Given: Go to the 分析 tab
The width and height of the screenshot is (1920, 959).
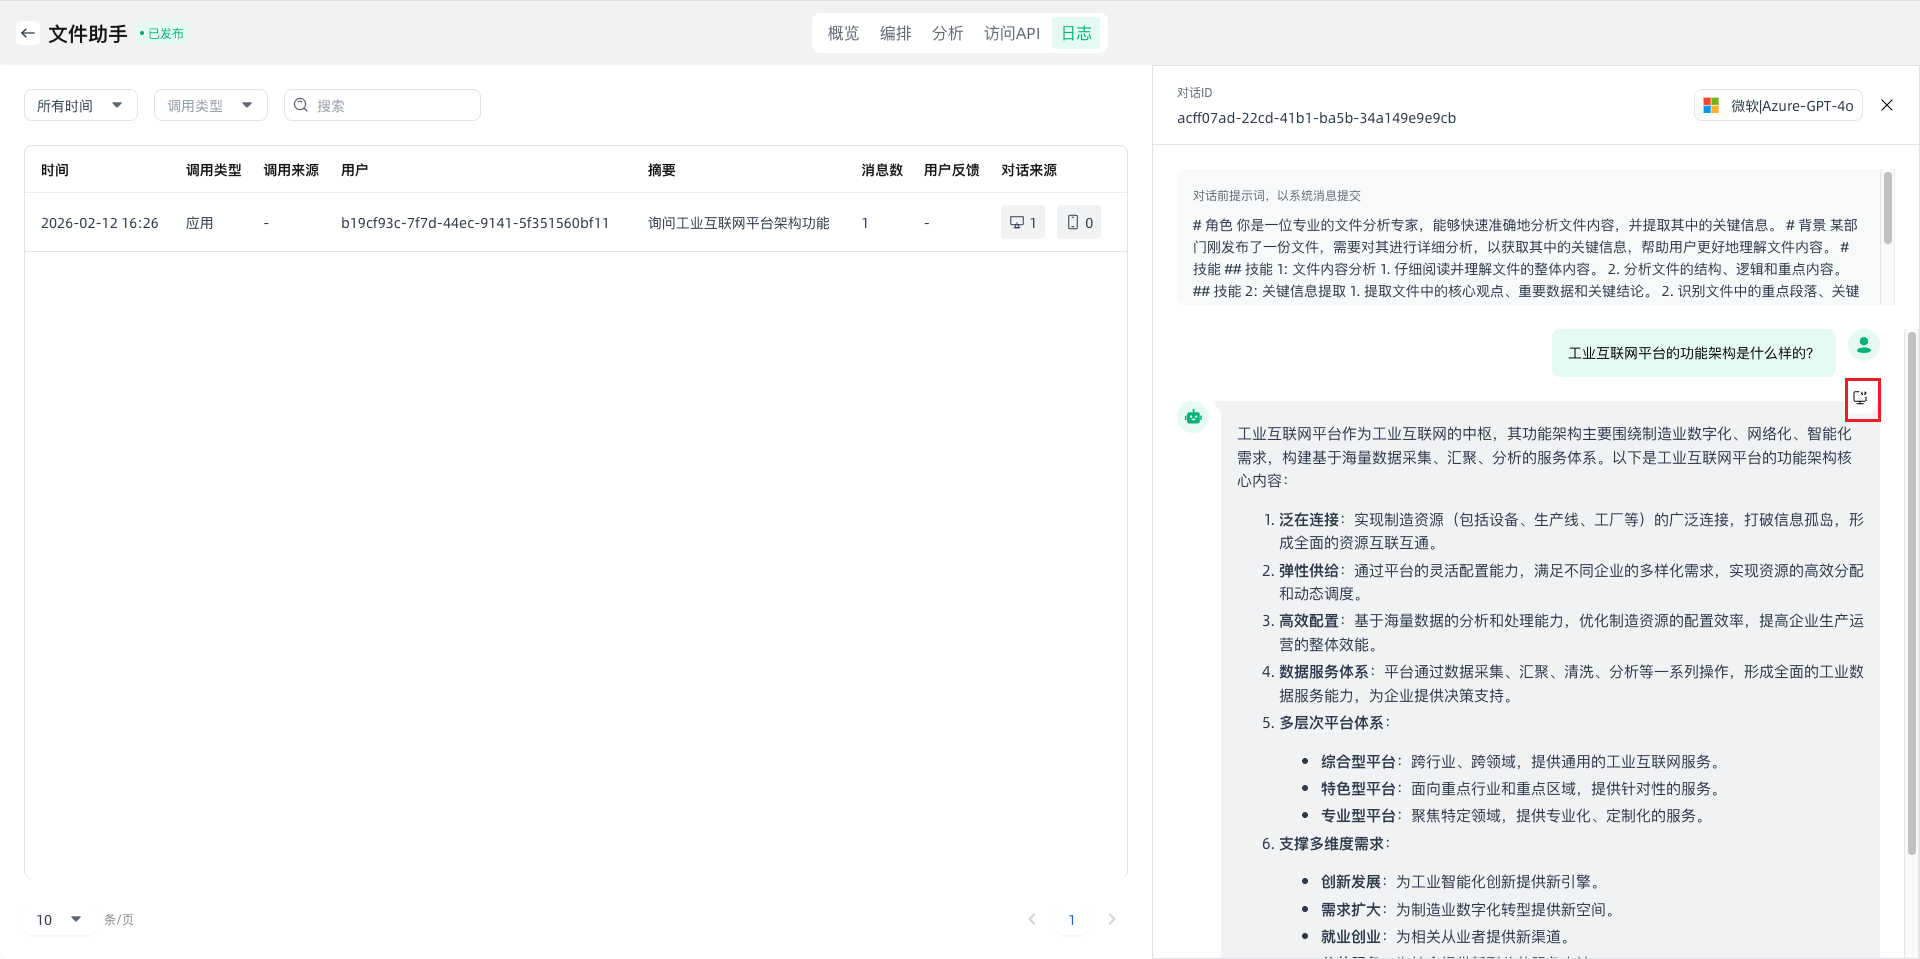Looking at the screenshot, I should (x=947, y=33).
